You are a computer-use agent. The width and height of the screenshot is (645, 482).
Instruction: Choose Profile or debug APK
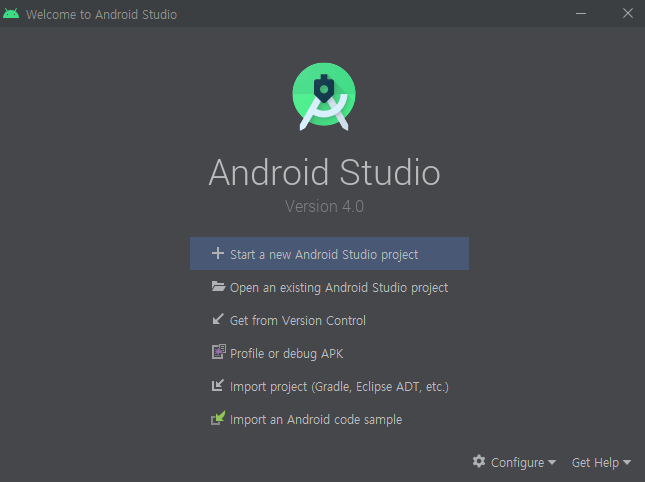point(329,353)
